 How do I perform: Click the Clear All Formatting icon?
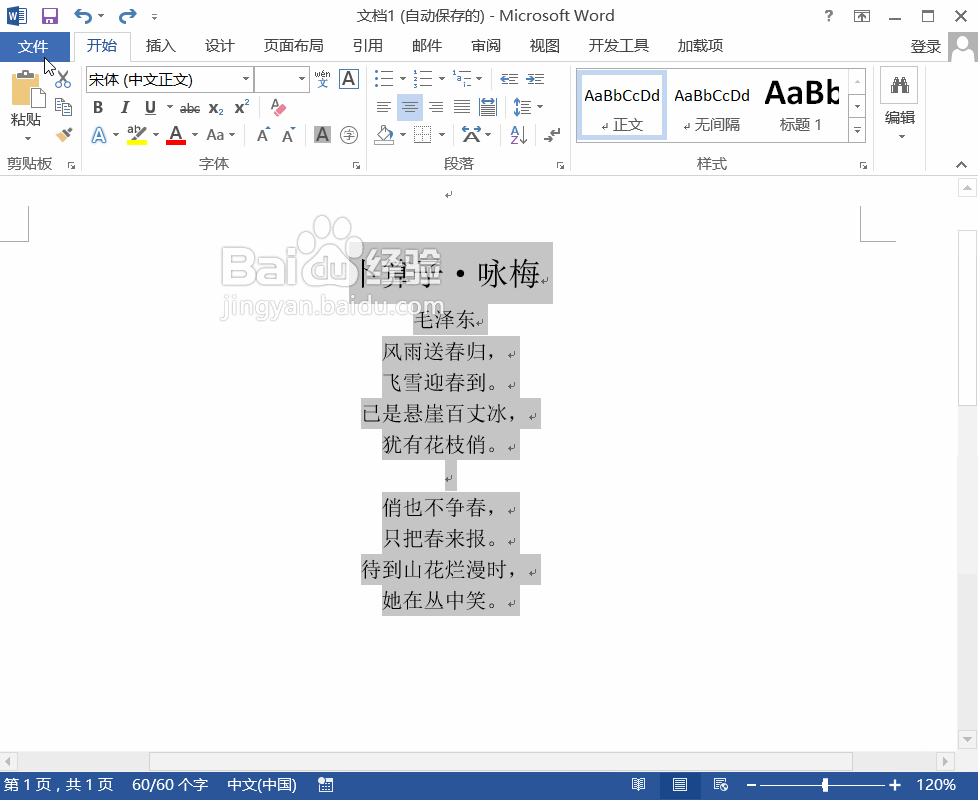276,106
